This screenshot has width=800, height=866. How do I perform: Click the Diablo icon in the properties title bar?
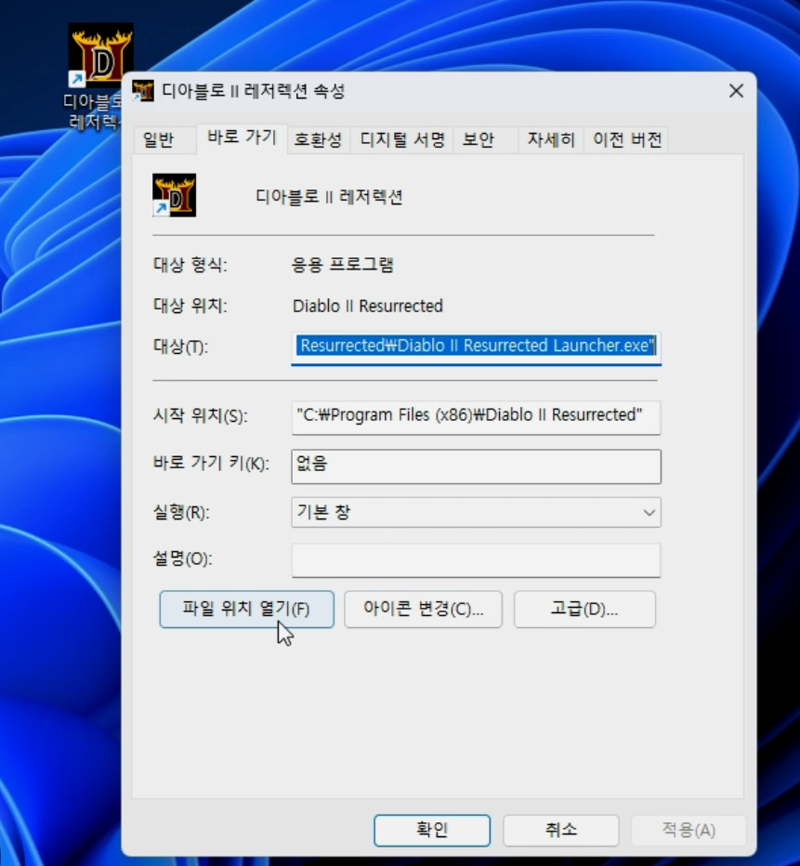[143, 91]
